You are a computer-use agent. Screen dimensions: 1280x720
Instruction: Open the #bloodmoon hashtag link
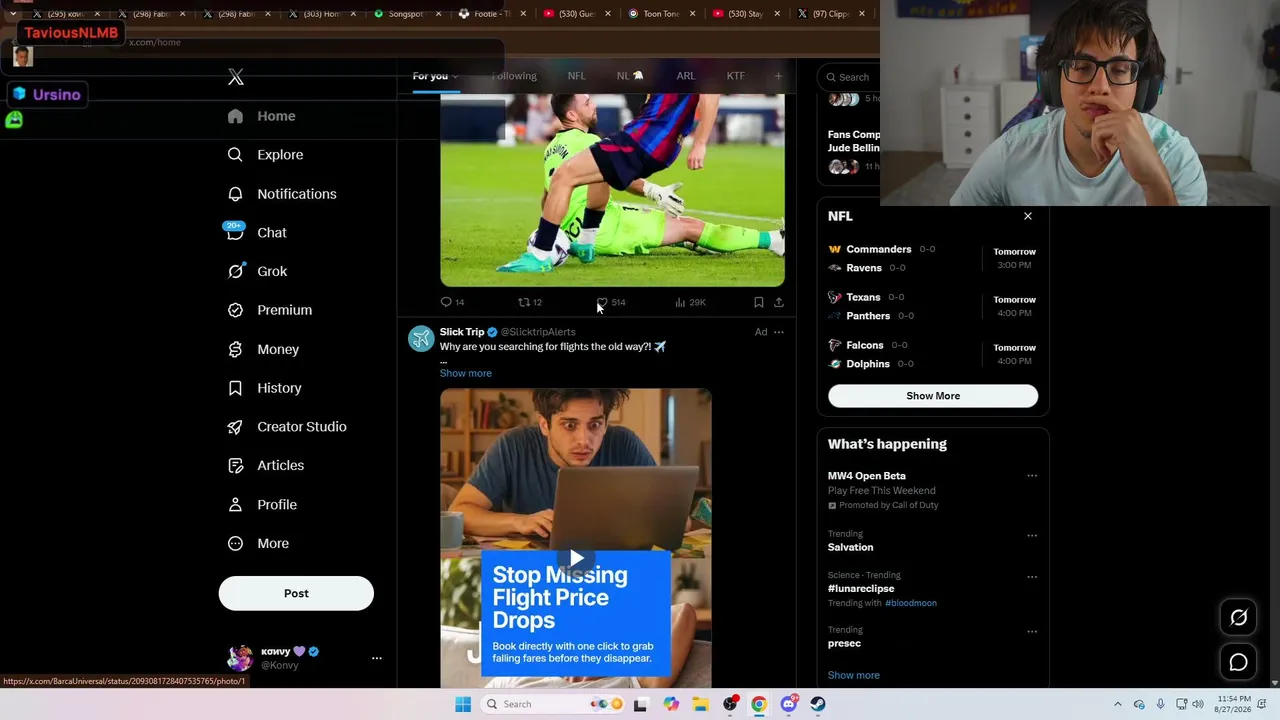tap(911, 603)
